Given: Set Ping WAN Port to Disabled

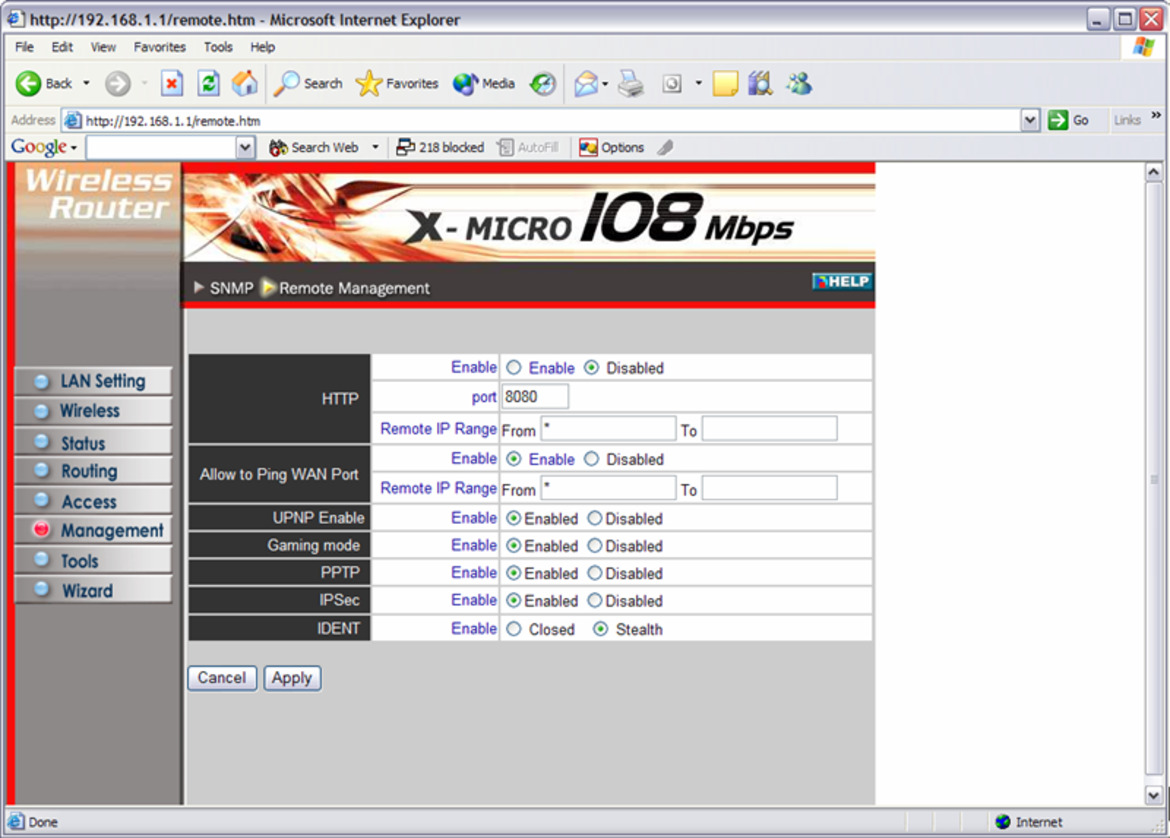Looking at the screenshot, I should [x=591, y=459].
